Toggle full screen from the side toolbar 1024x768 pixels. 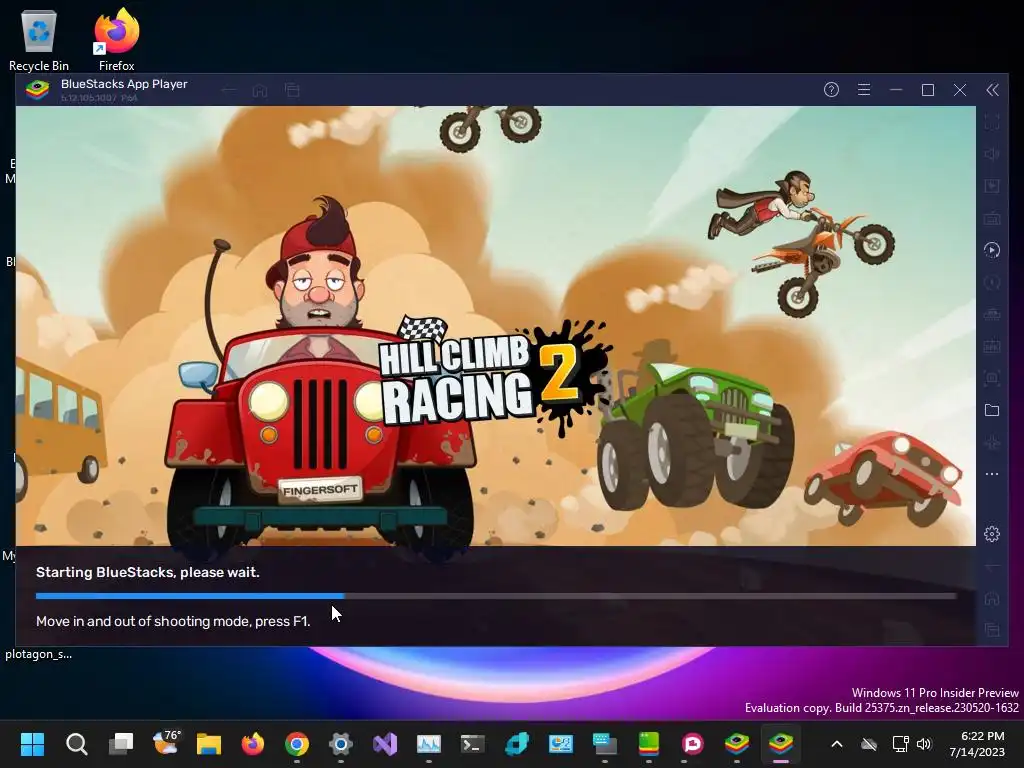992,122
